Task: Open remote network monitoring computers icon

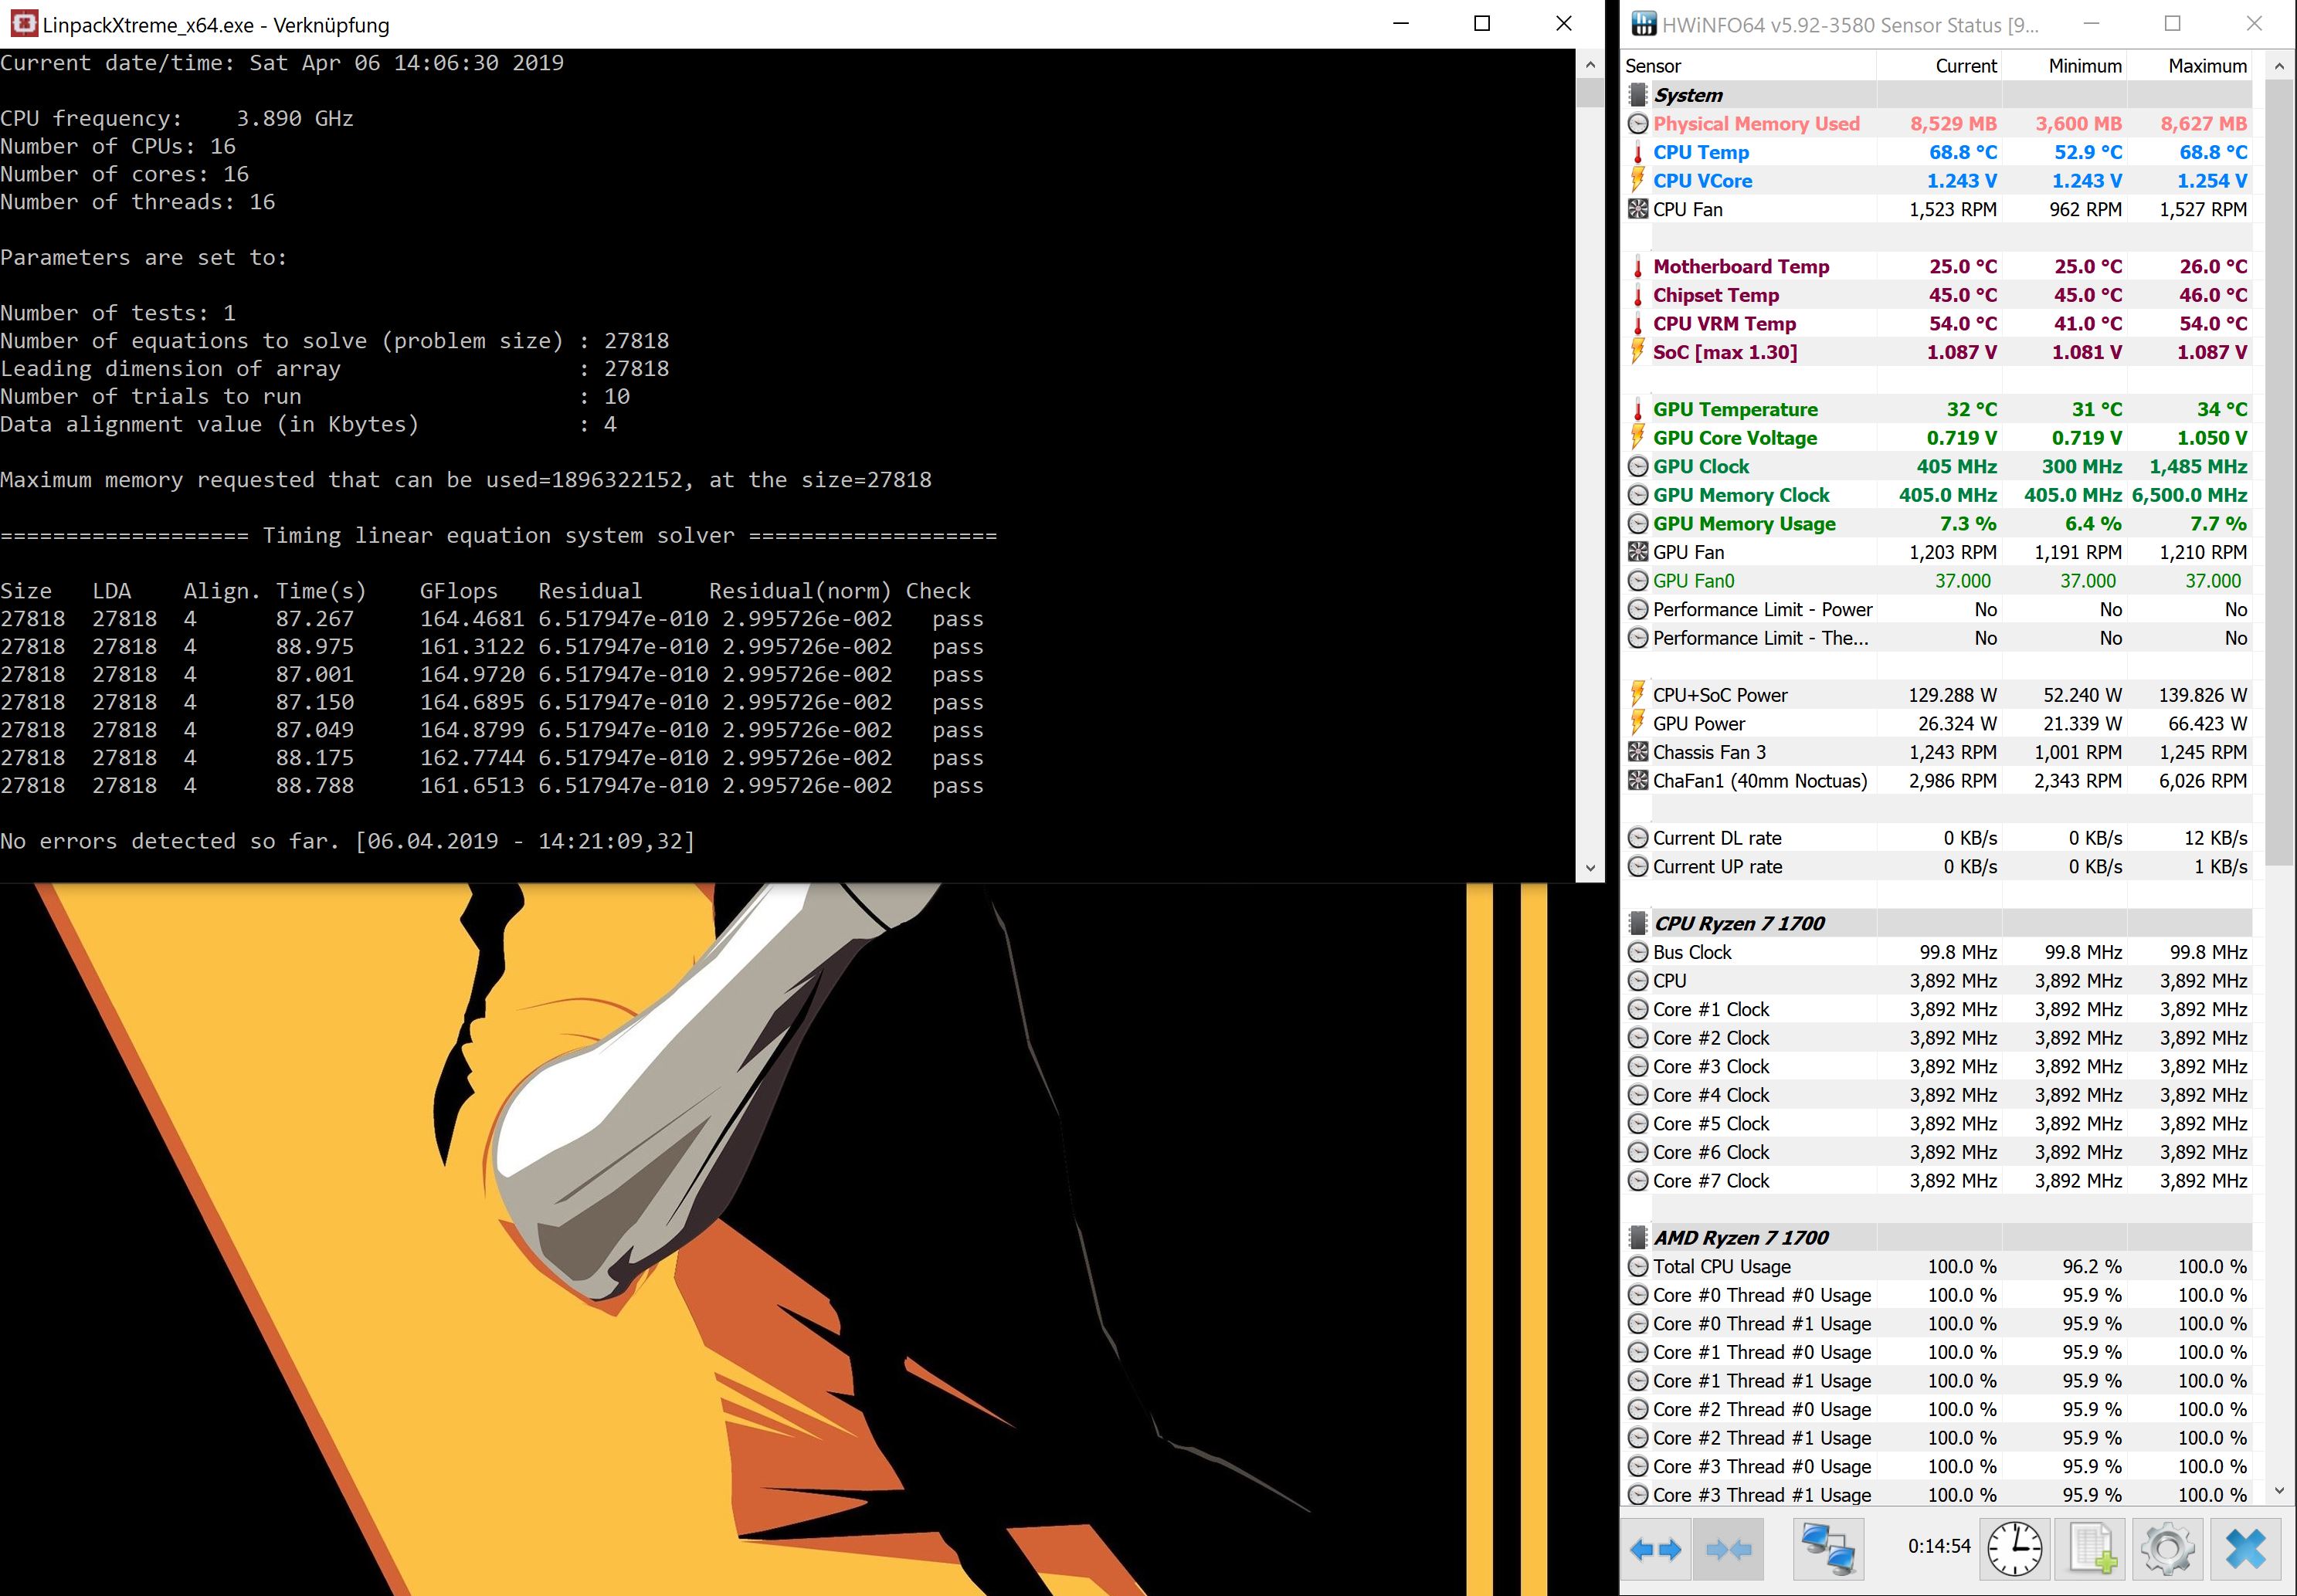Action: 1828,1549
